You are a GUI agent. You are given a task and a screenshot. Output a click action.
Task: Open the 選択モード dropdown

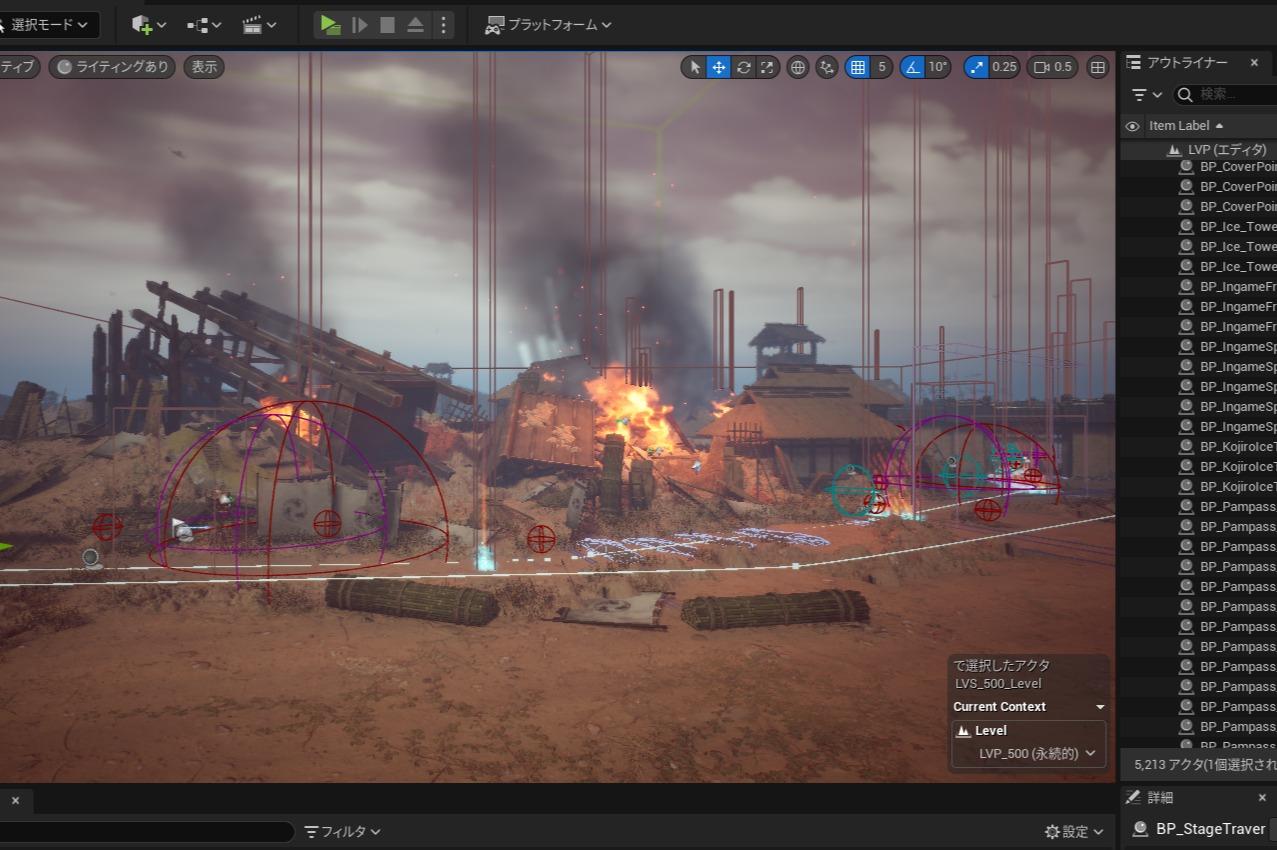49,25
